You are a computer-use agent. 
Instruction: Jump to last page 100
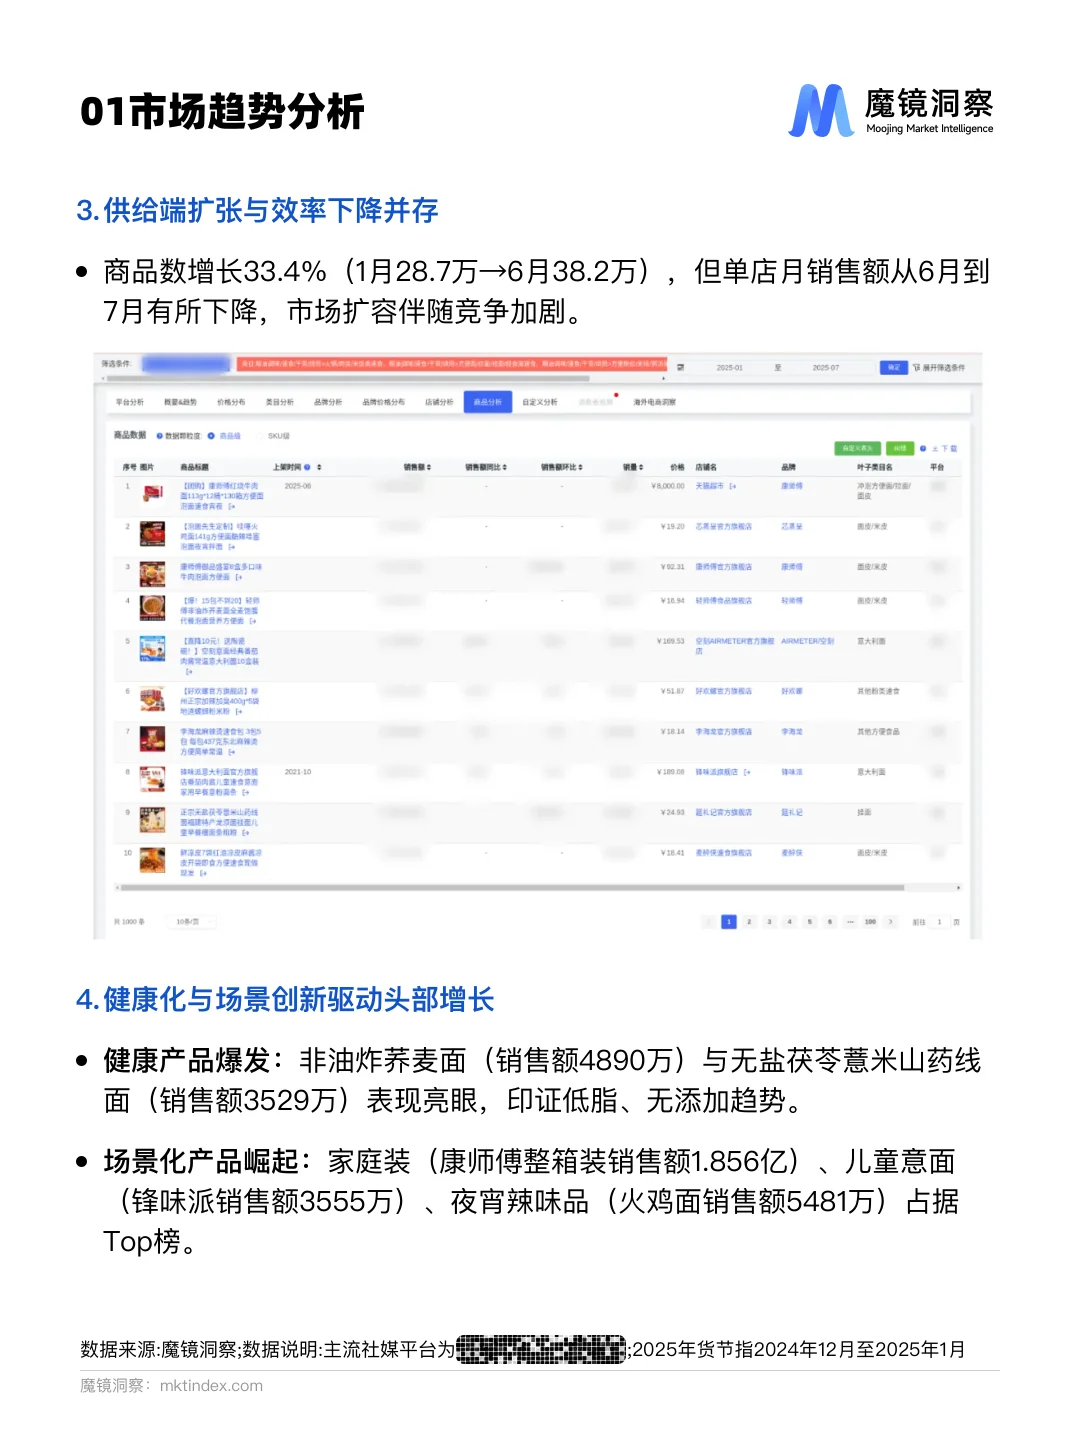870,922
